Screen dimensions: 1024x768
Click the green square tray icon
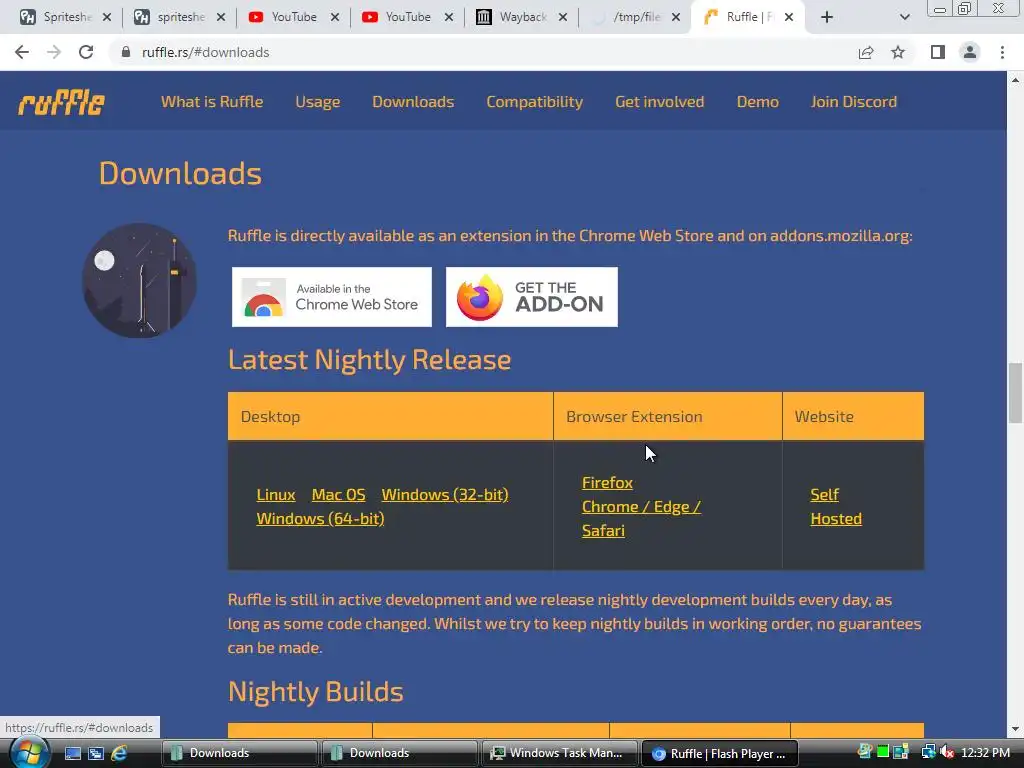pyautogui.click(x=883, y=752)
